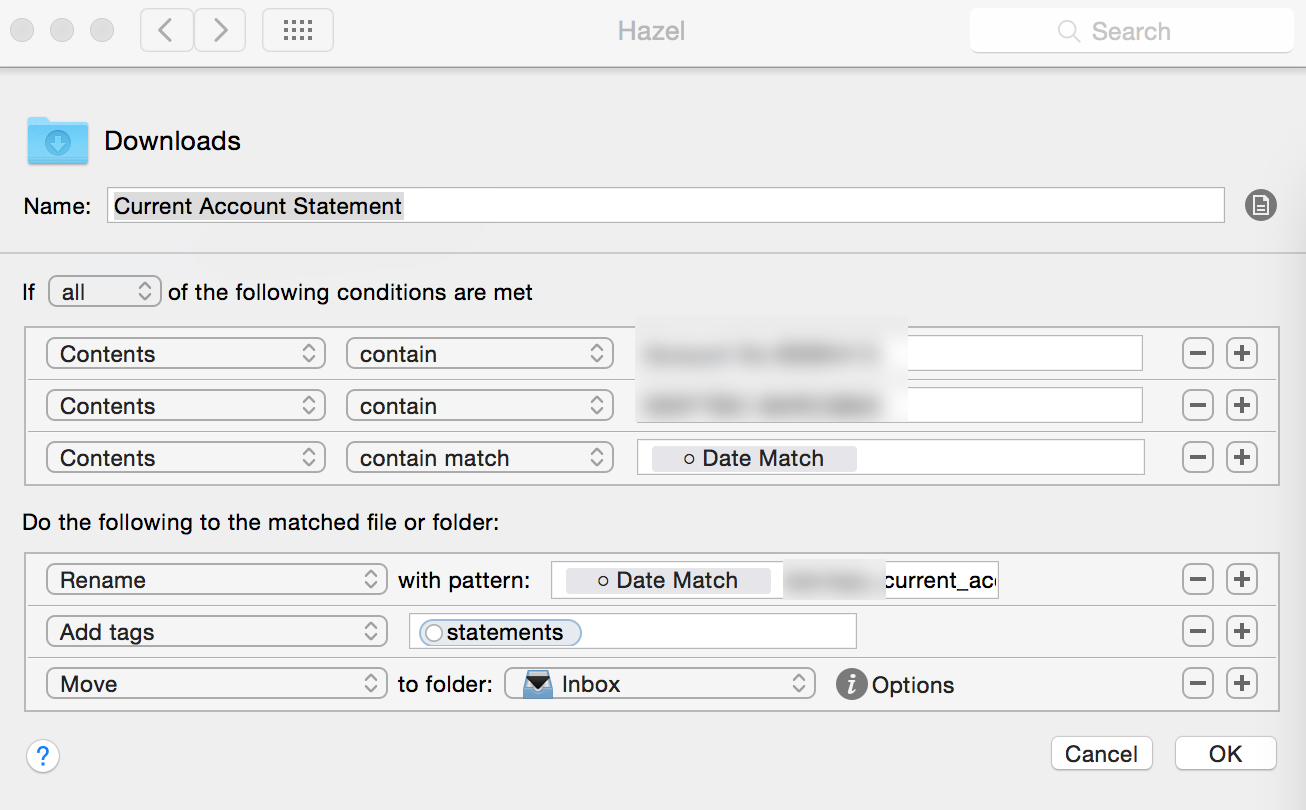Select the 'statements' tag token

(501, 632)
